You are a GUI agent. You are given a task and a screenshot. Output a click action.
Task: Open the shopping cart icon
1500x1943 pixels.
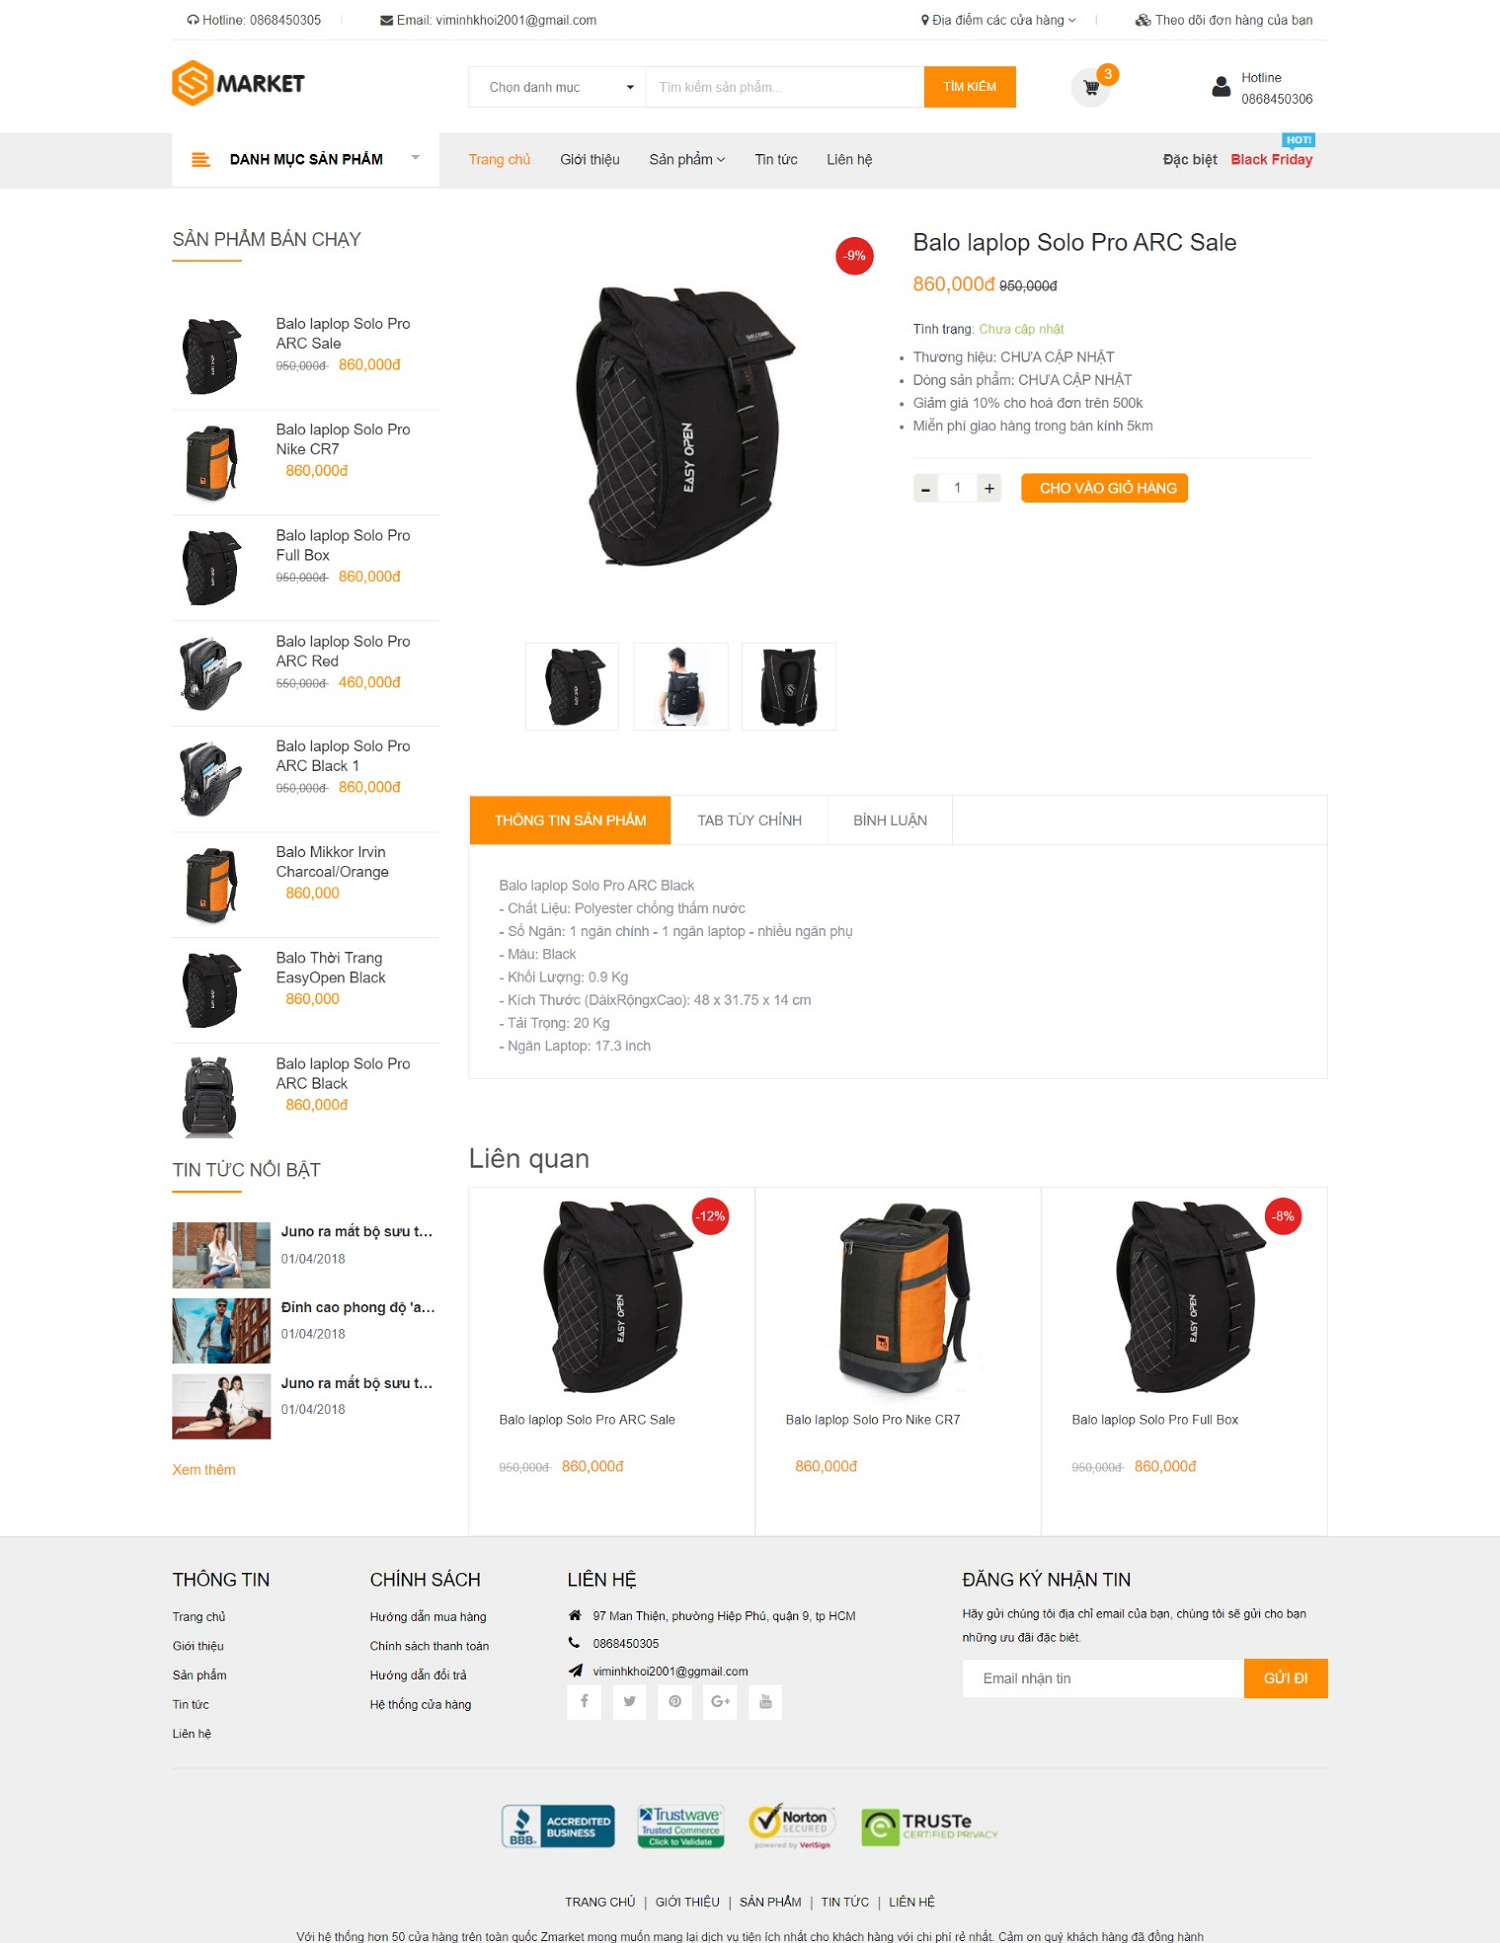tap(1091, 88)
